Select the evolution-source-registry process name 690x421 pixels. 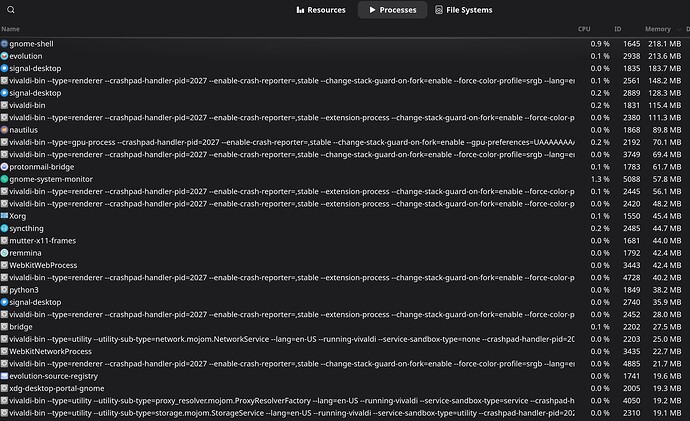(x=53, y=376)
